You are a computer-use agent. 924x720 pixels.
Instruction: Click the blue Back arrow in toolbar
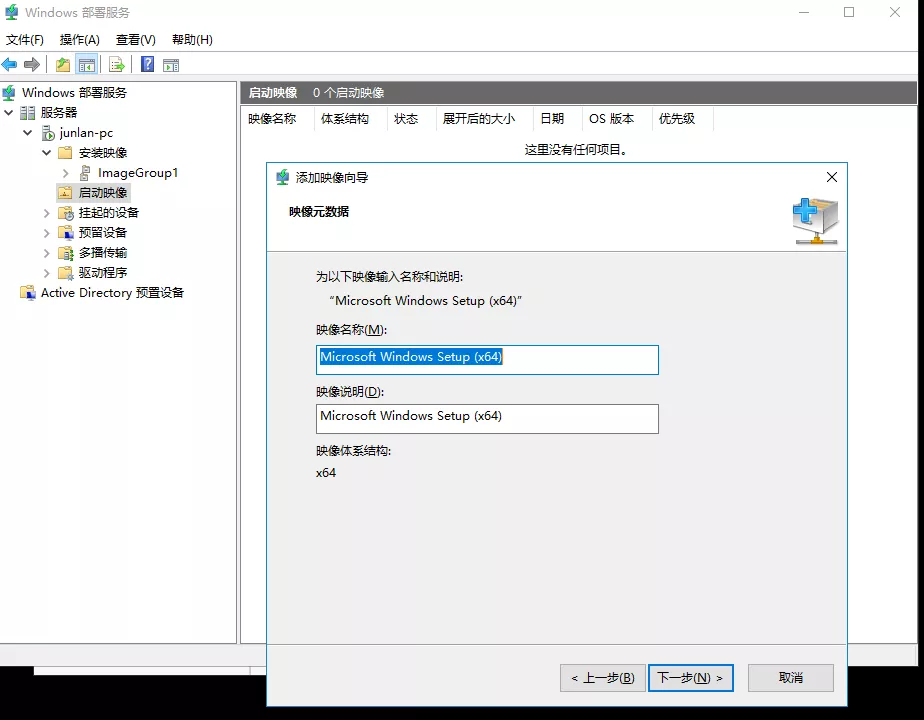[x=10, y=65]
